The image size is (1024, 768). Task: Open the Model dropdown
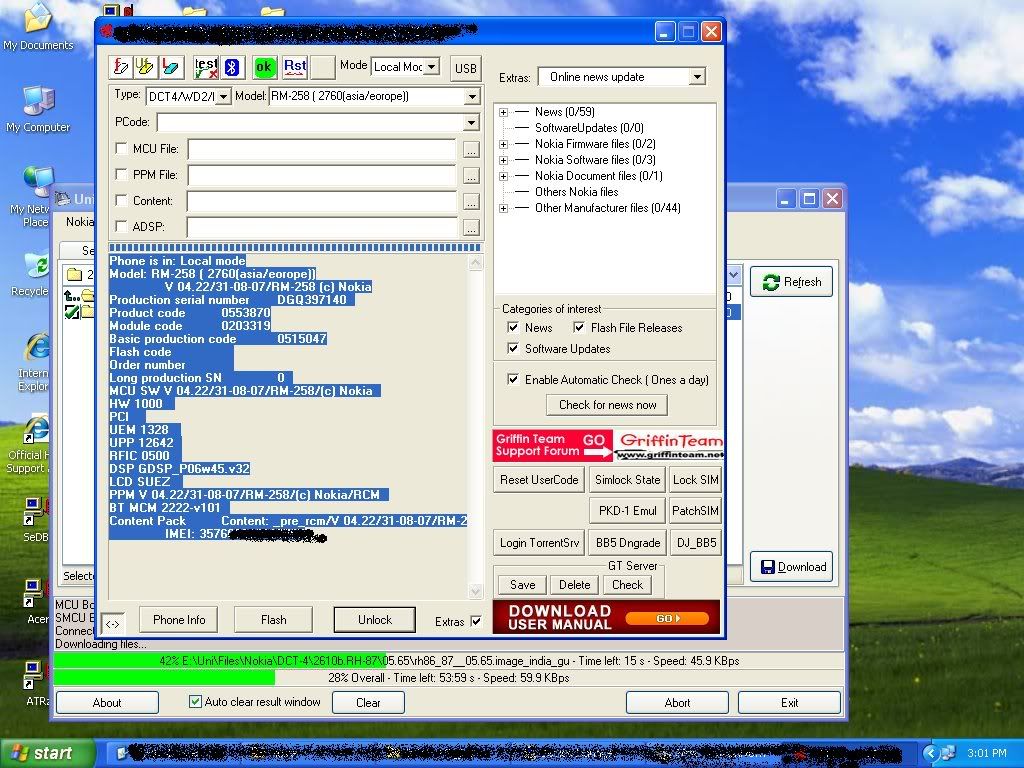click(x=472, y=97)
